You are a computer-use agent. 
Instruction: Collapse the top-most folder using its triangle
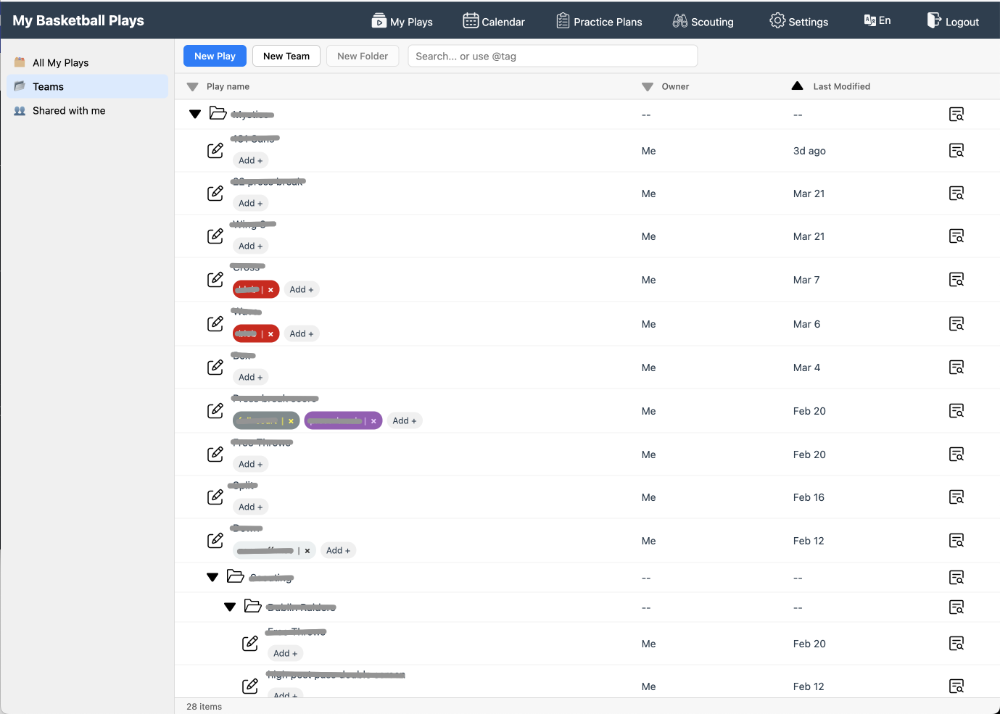195,115
